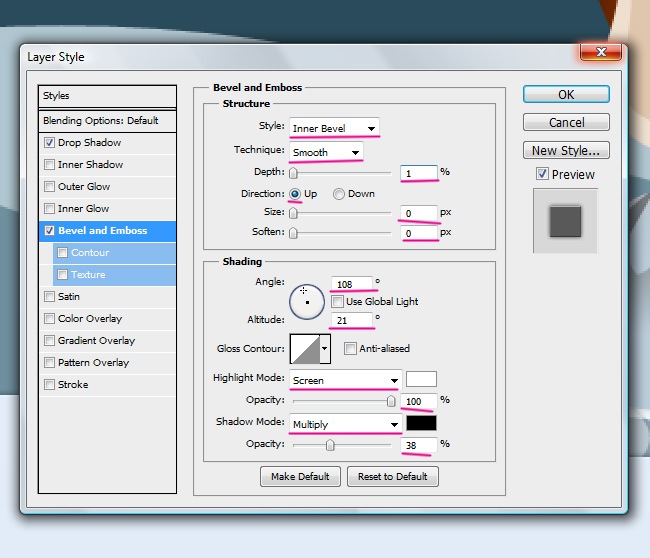
Task: Select the Down direction radio button
Action: tap(340, 194)
